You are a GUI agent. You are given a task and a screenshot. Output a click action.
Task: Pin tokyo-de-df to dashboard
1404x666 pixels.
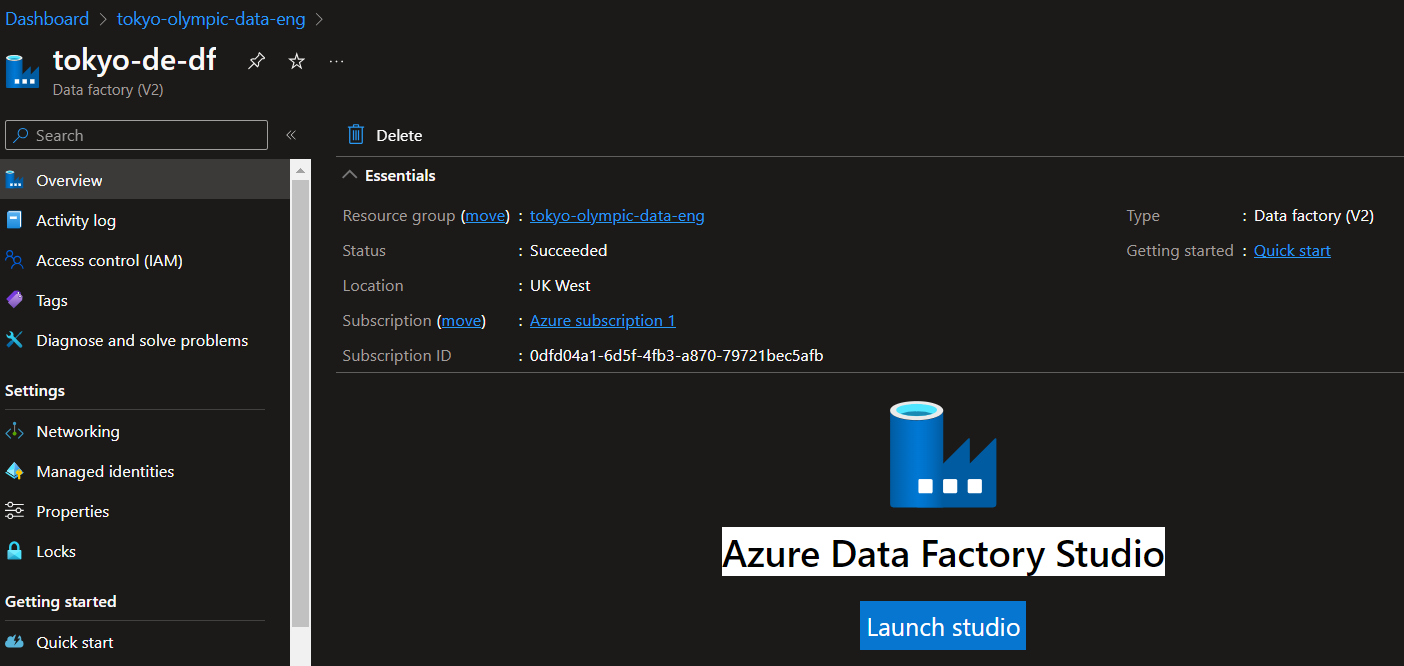pos(256,61)
